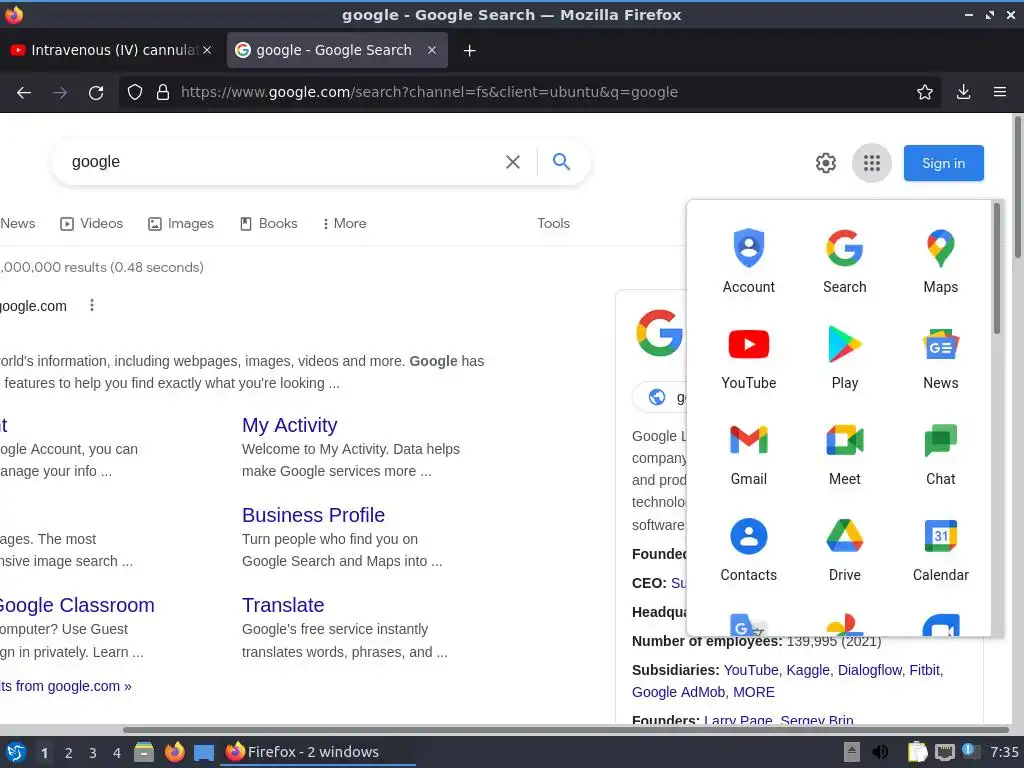Image resolution: width=1024 pixels, height=768 pixels.
Task: Open Dialogflow subsidiary link
Action: coord(869,670)
